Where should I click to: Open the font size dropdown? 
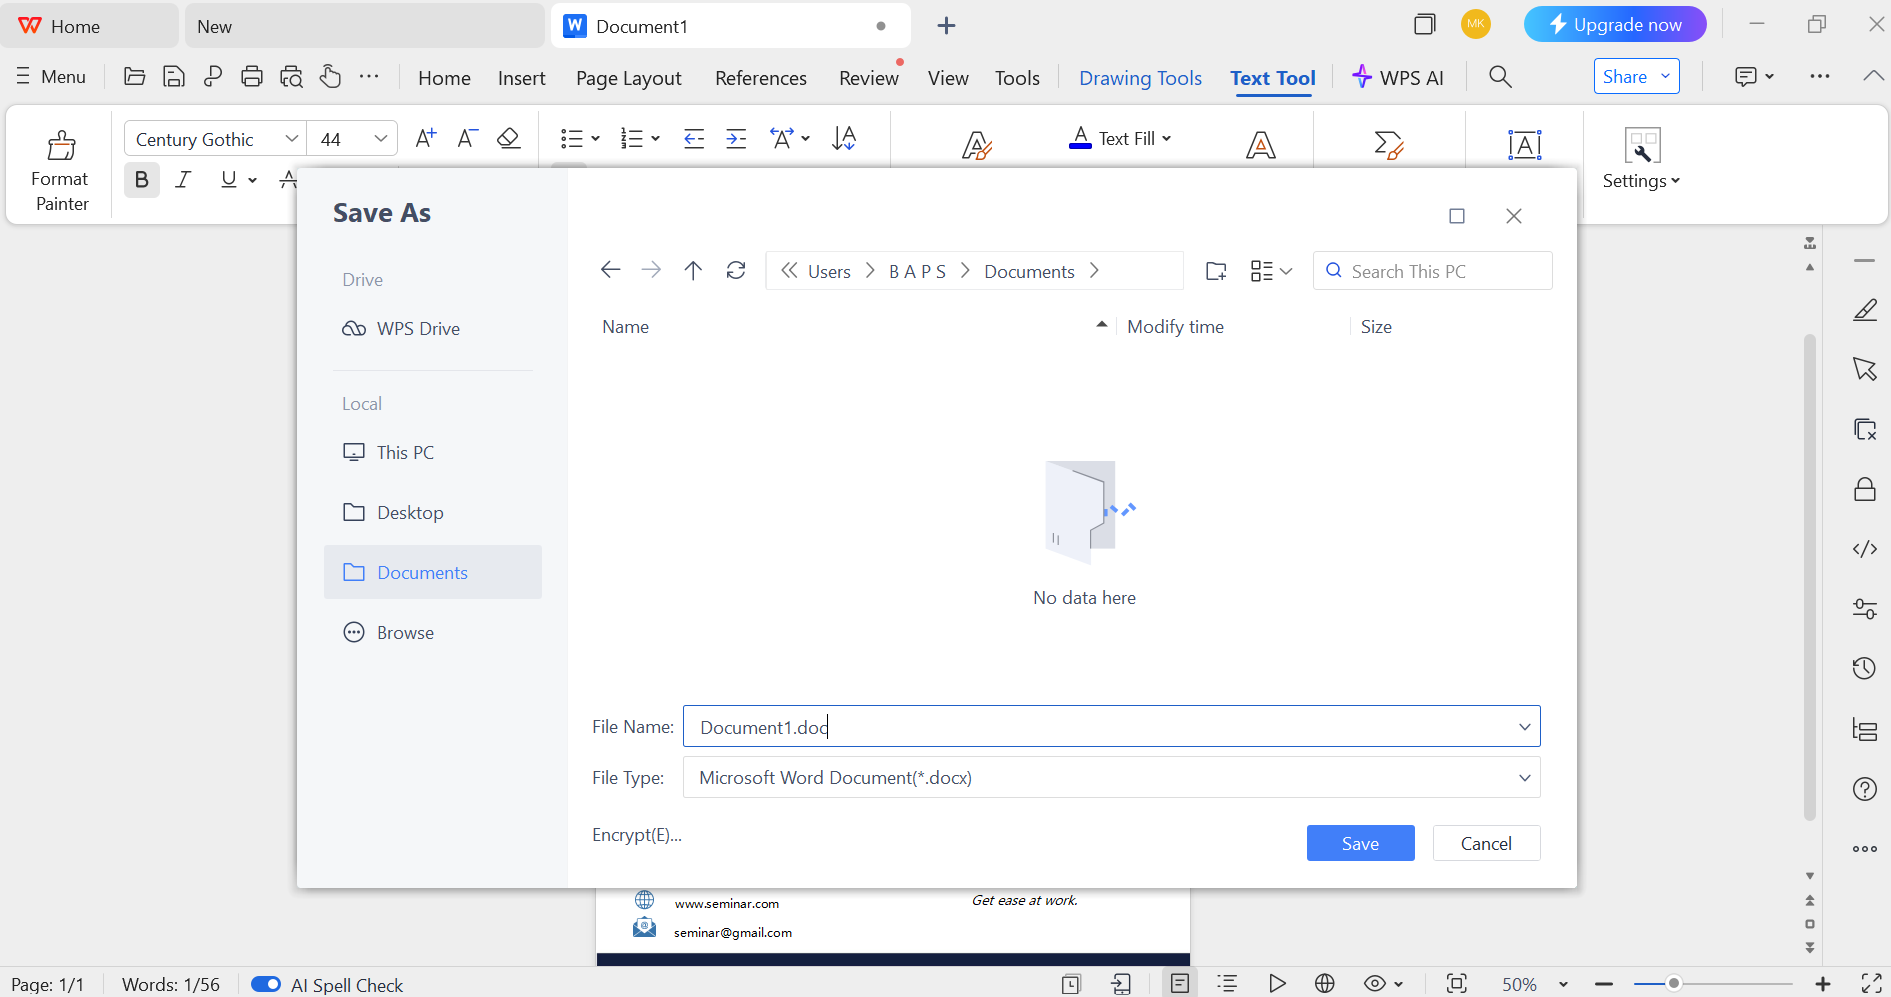tap(379, 138)
